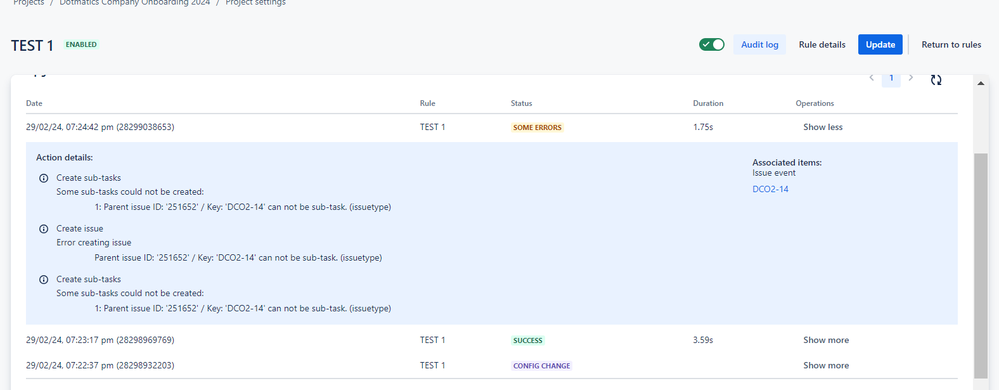Screen dimensions: 999x390
Task: Click the Action details heading
Action: pyautogui.click(x=64, y=157)
